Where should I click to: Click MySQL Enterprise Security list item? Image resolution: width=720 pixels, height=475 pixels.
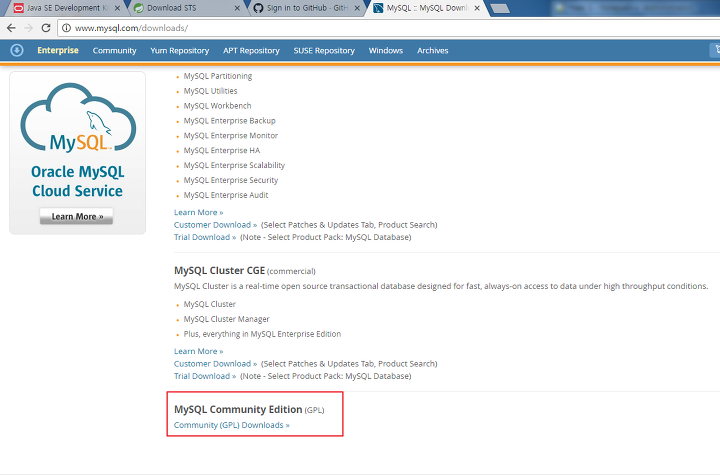pos(231,180)
